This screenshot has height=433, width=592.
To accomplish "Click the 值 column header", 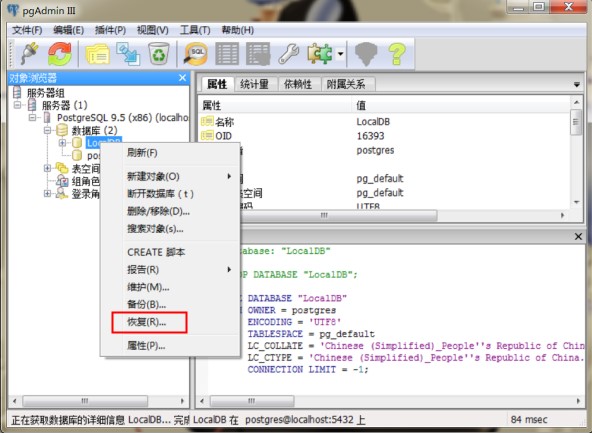I will coord(461,105).
